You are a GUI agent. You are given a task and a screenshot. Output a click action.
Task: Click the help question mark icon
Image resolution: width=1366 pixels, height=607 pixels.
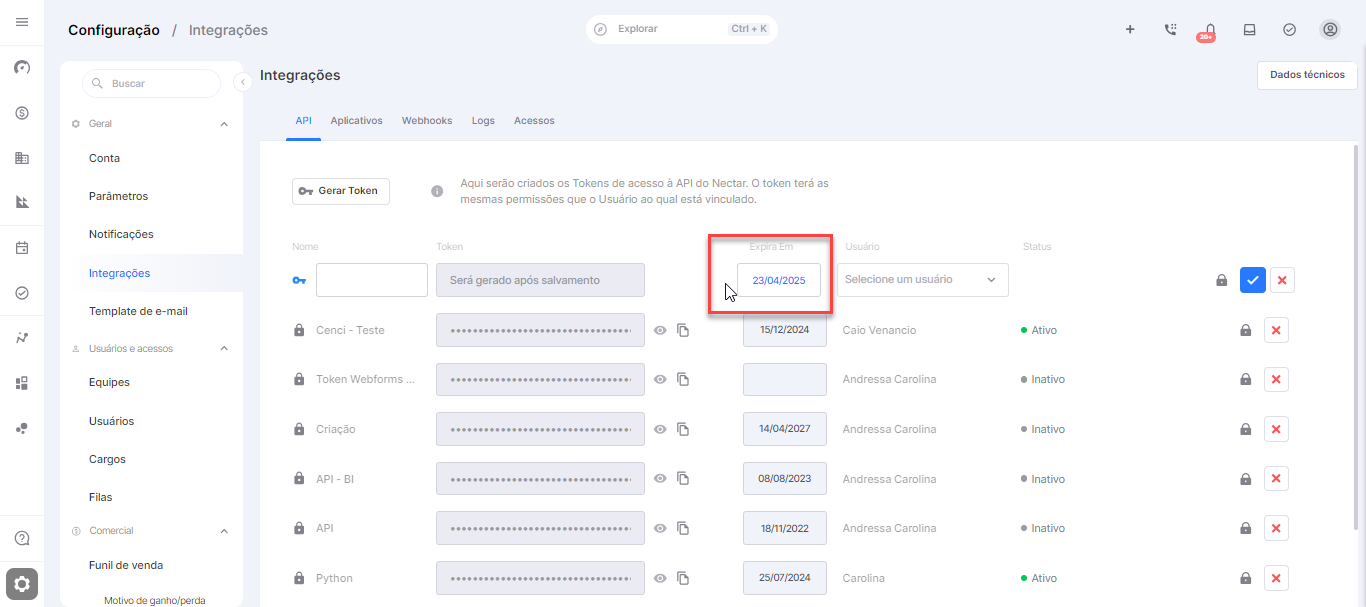(x=22, y=538)
